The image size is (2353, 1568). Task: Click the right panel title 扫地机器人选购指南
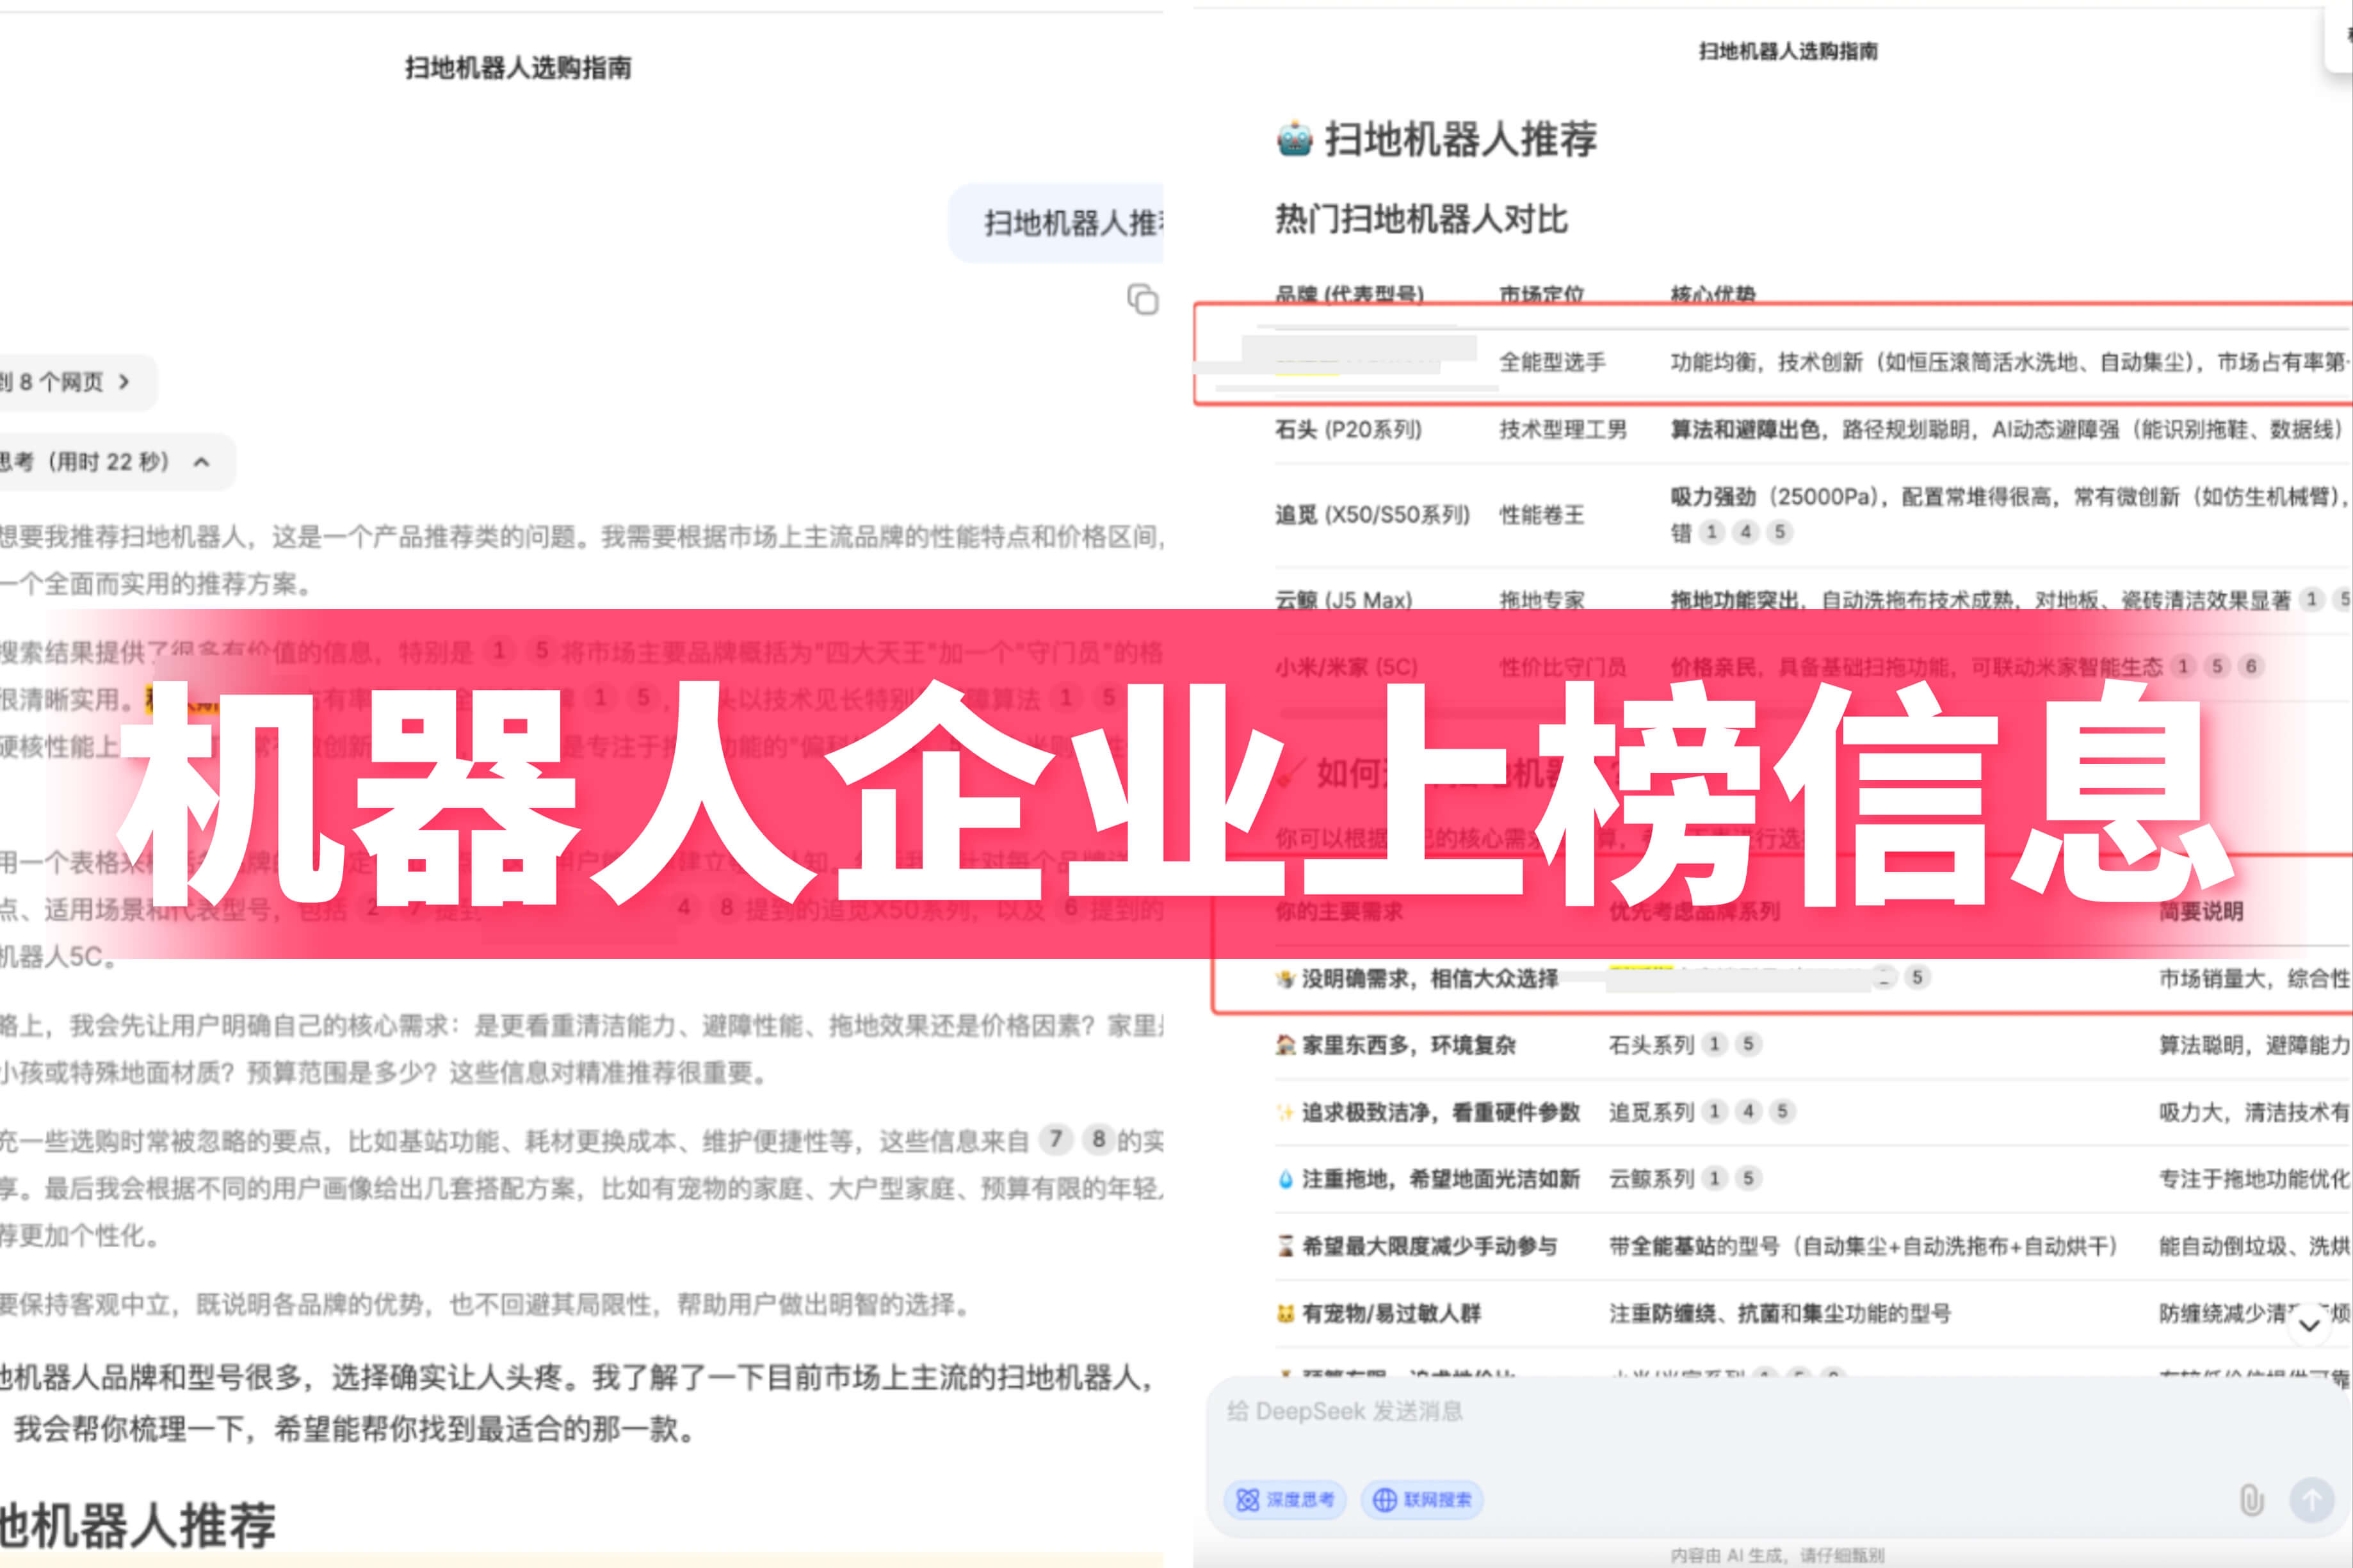(x=1788, y=51)
